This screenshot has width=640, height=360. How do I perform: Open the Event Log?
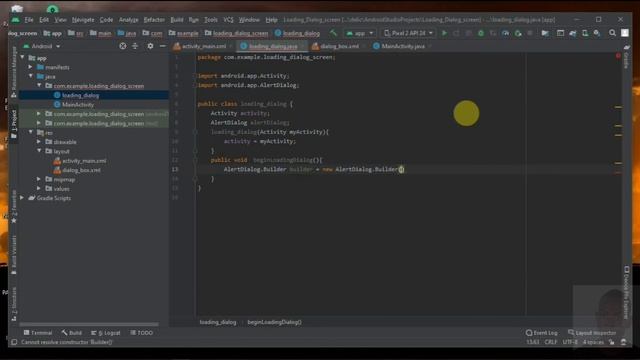pyautogui.click(x=542, y=333)
